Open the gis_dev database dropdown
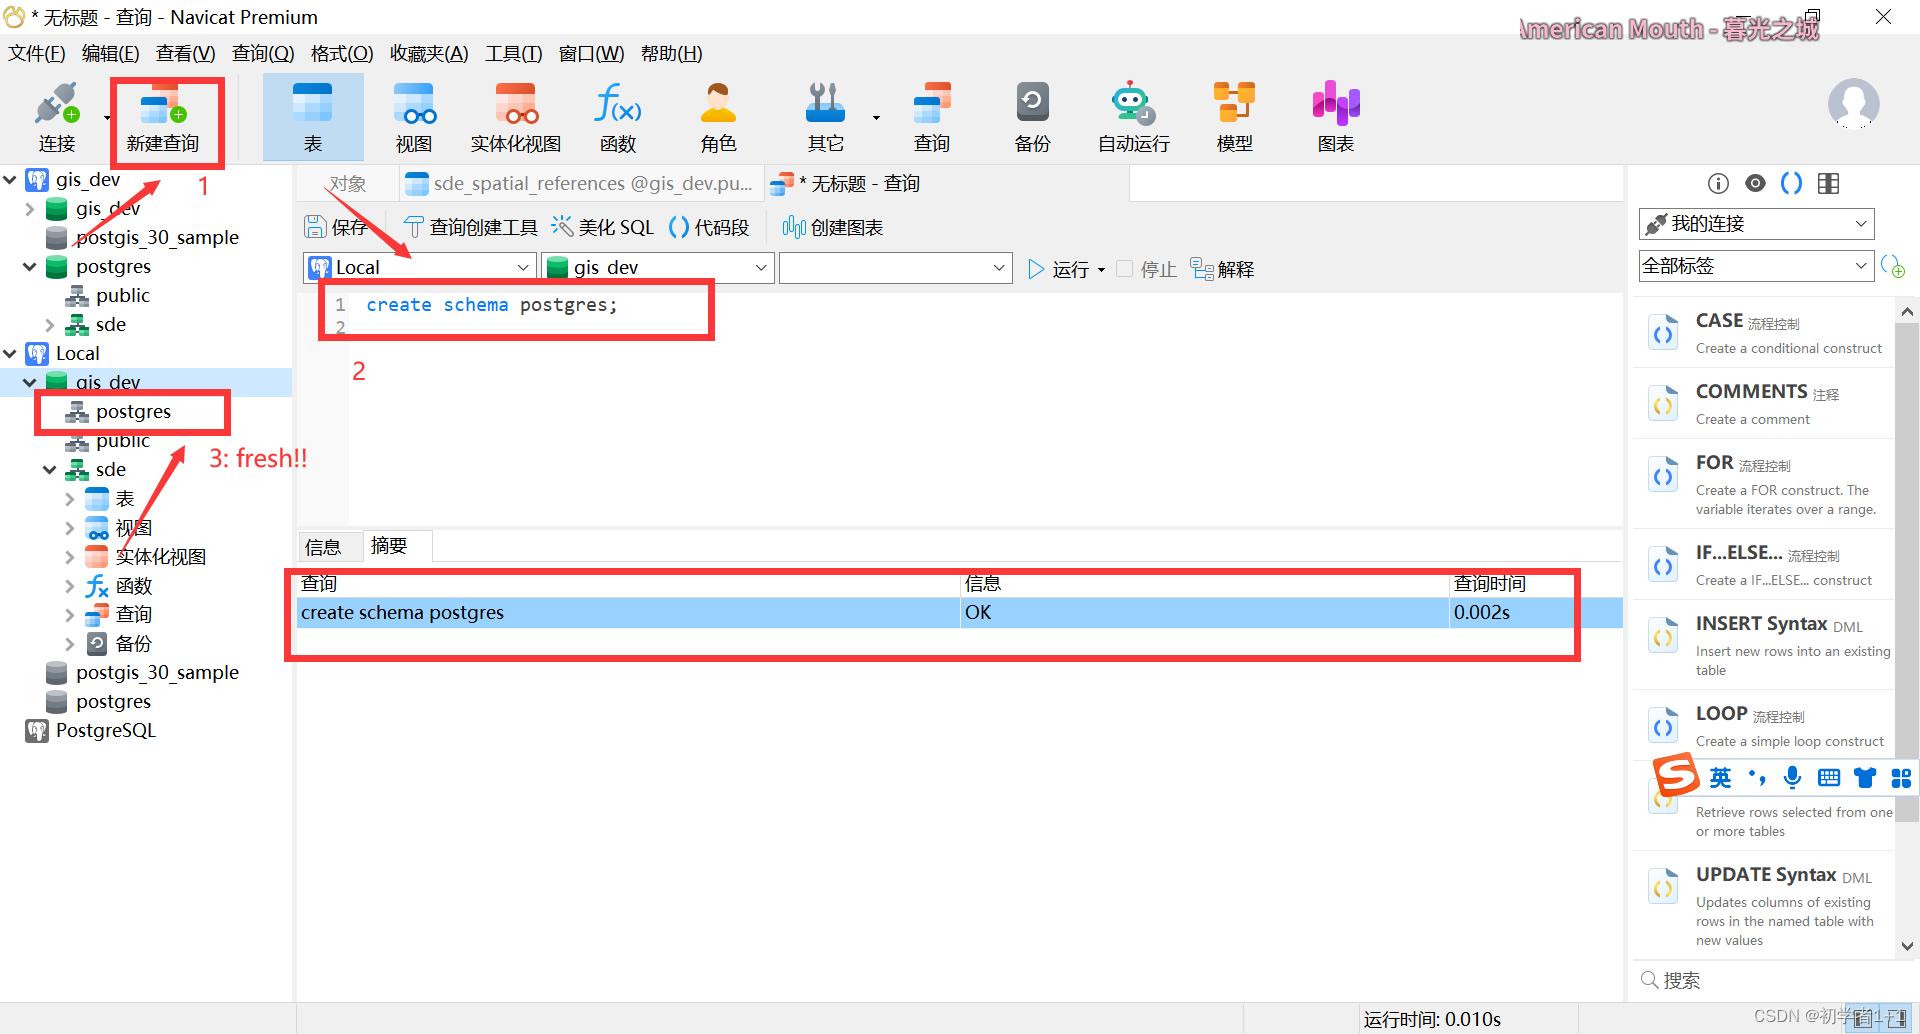Viewport: 1920px width, 1034px height. click(760, 267)
